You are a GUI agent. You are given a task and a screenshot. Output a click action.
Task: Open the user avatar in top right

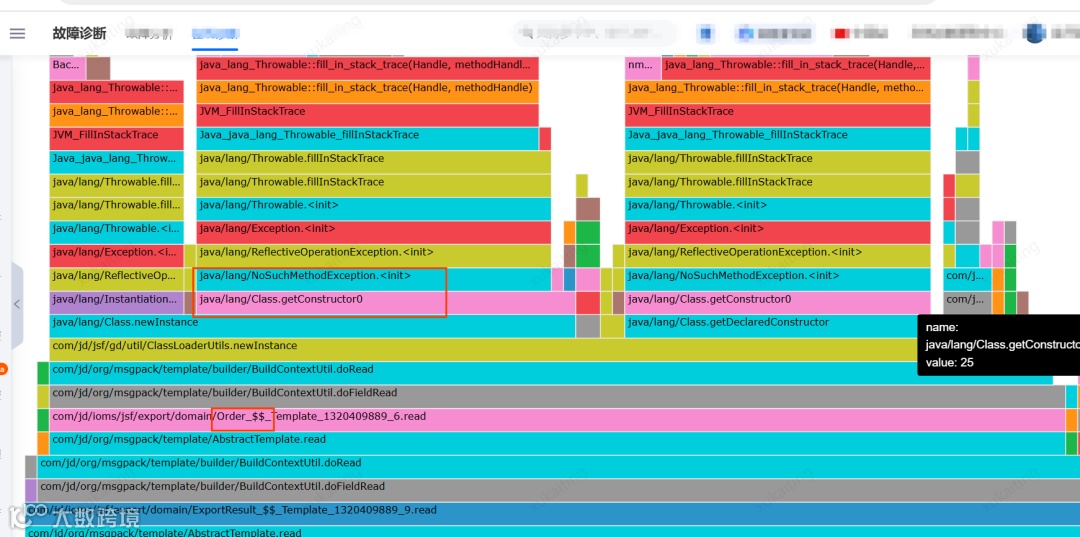(1035, 33)
